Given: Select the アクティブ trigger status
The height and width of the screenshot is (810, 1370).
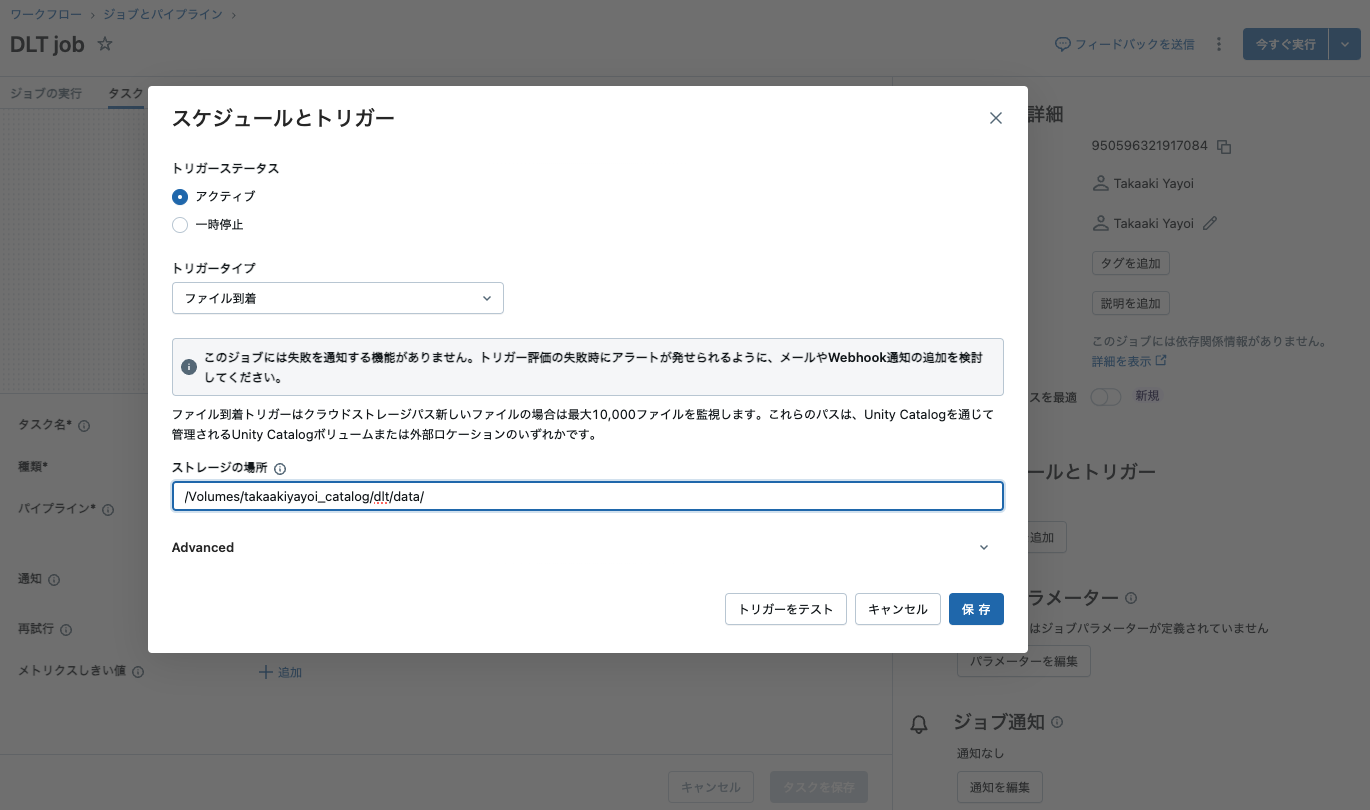Looking at the screenshot, I should [x=180, y=197].
